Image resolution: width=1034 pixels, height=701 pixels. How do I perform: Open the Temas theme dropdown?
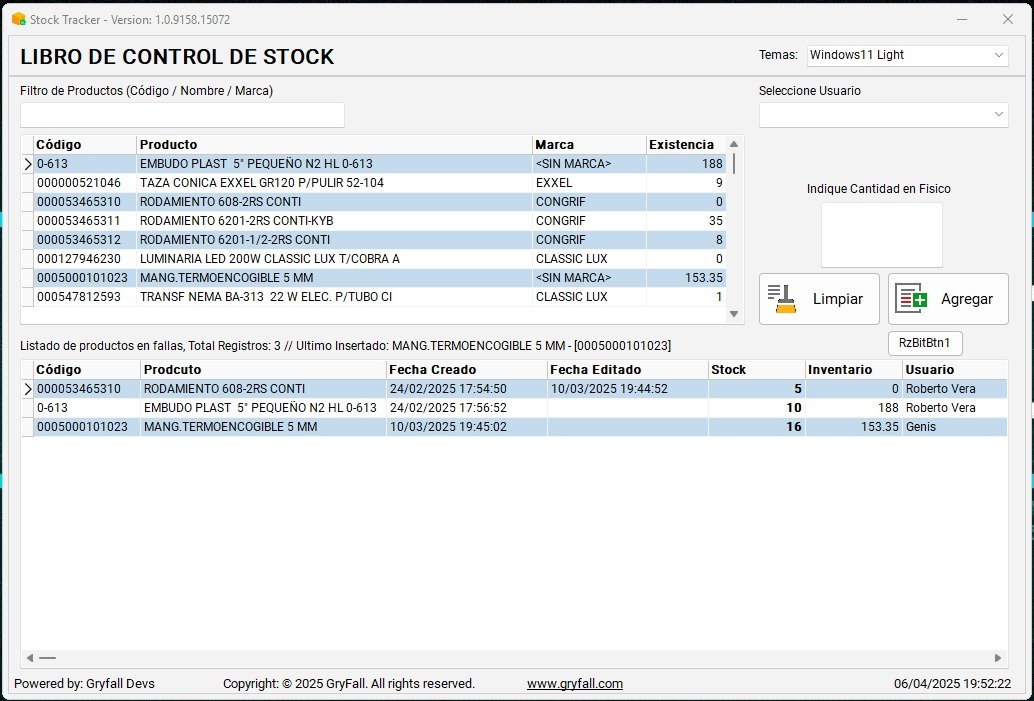[907, 56]
